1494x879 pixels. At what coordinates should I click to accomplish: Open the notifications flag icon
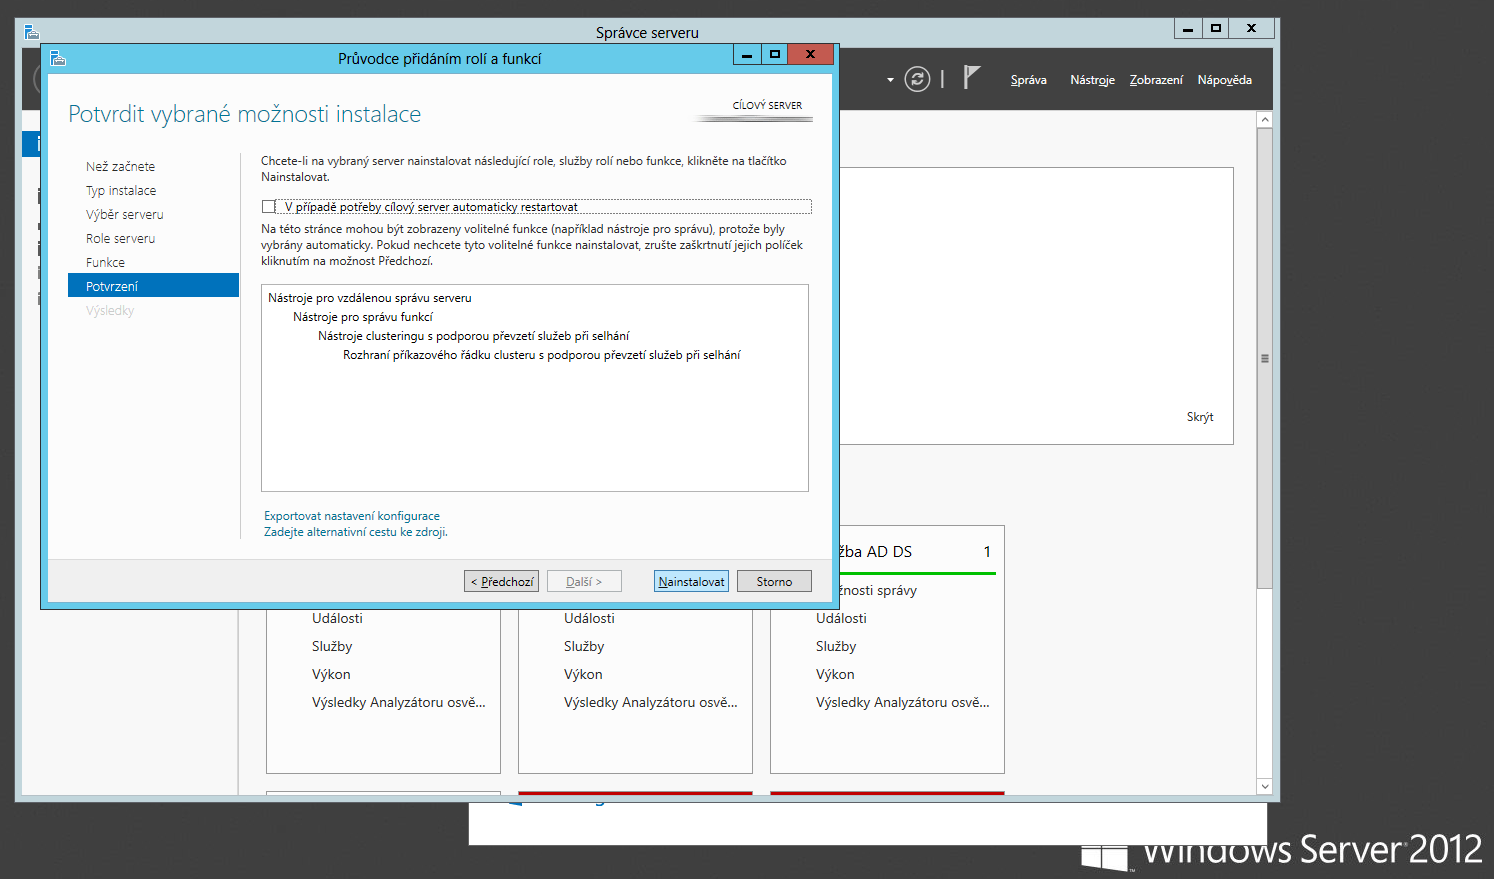(x=970, y=77)
